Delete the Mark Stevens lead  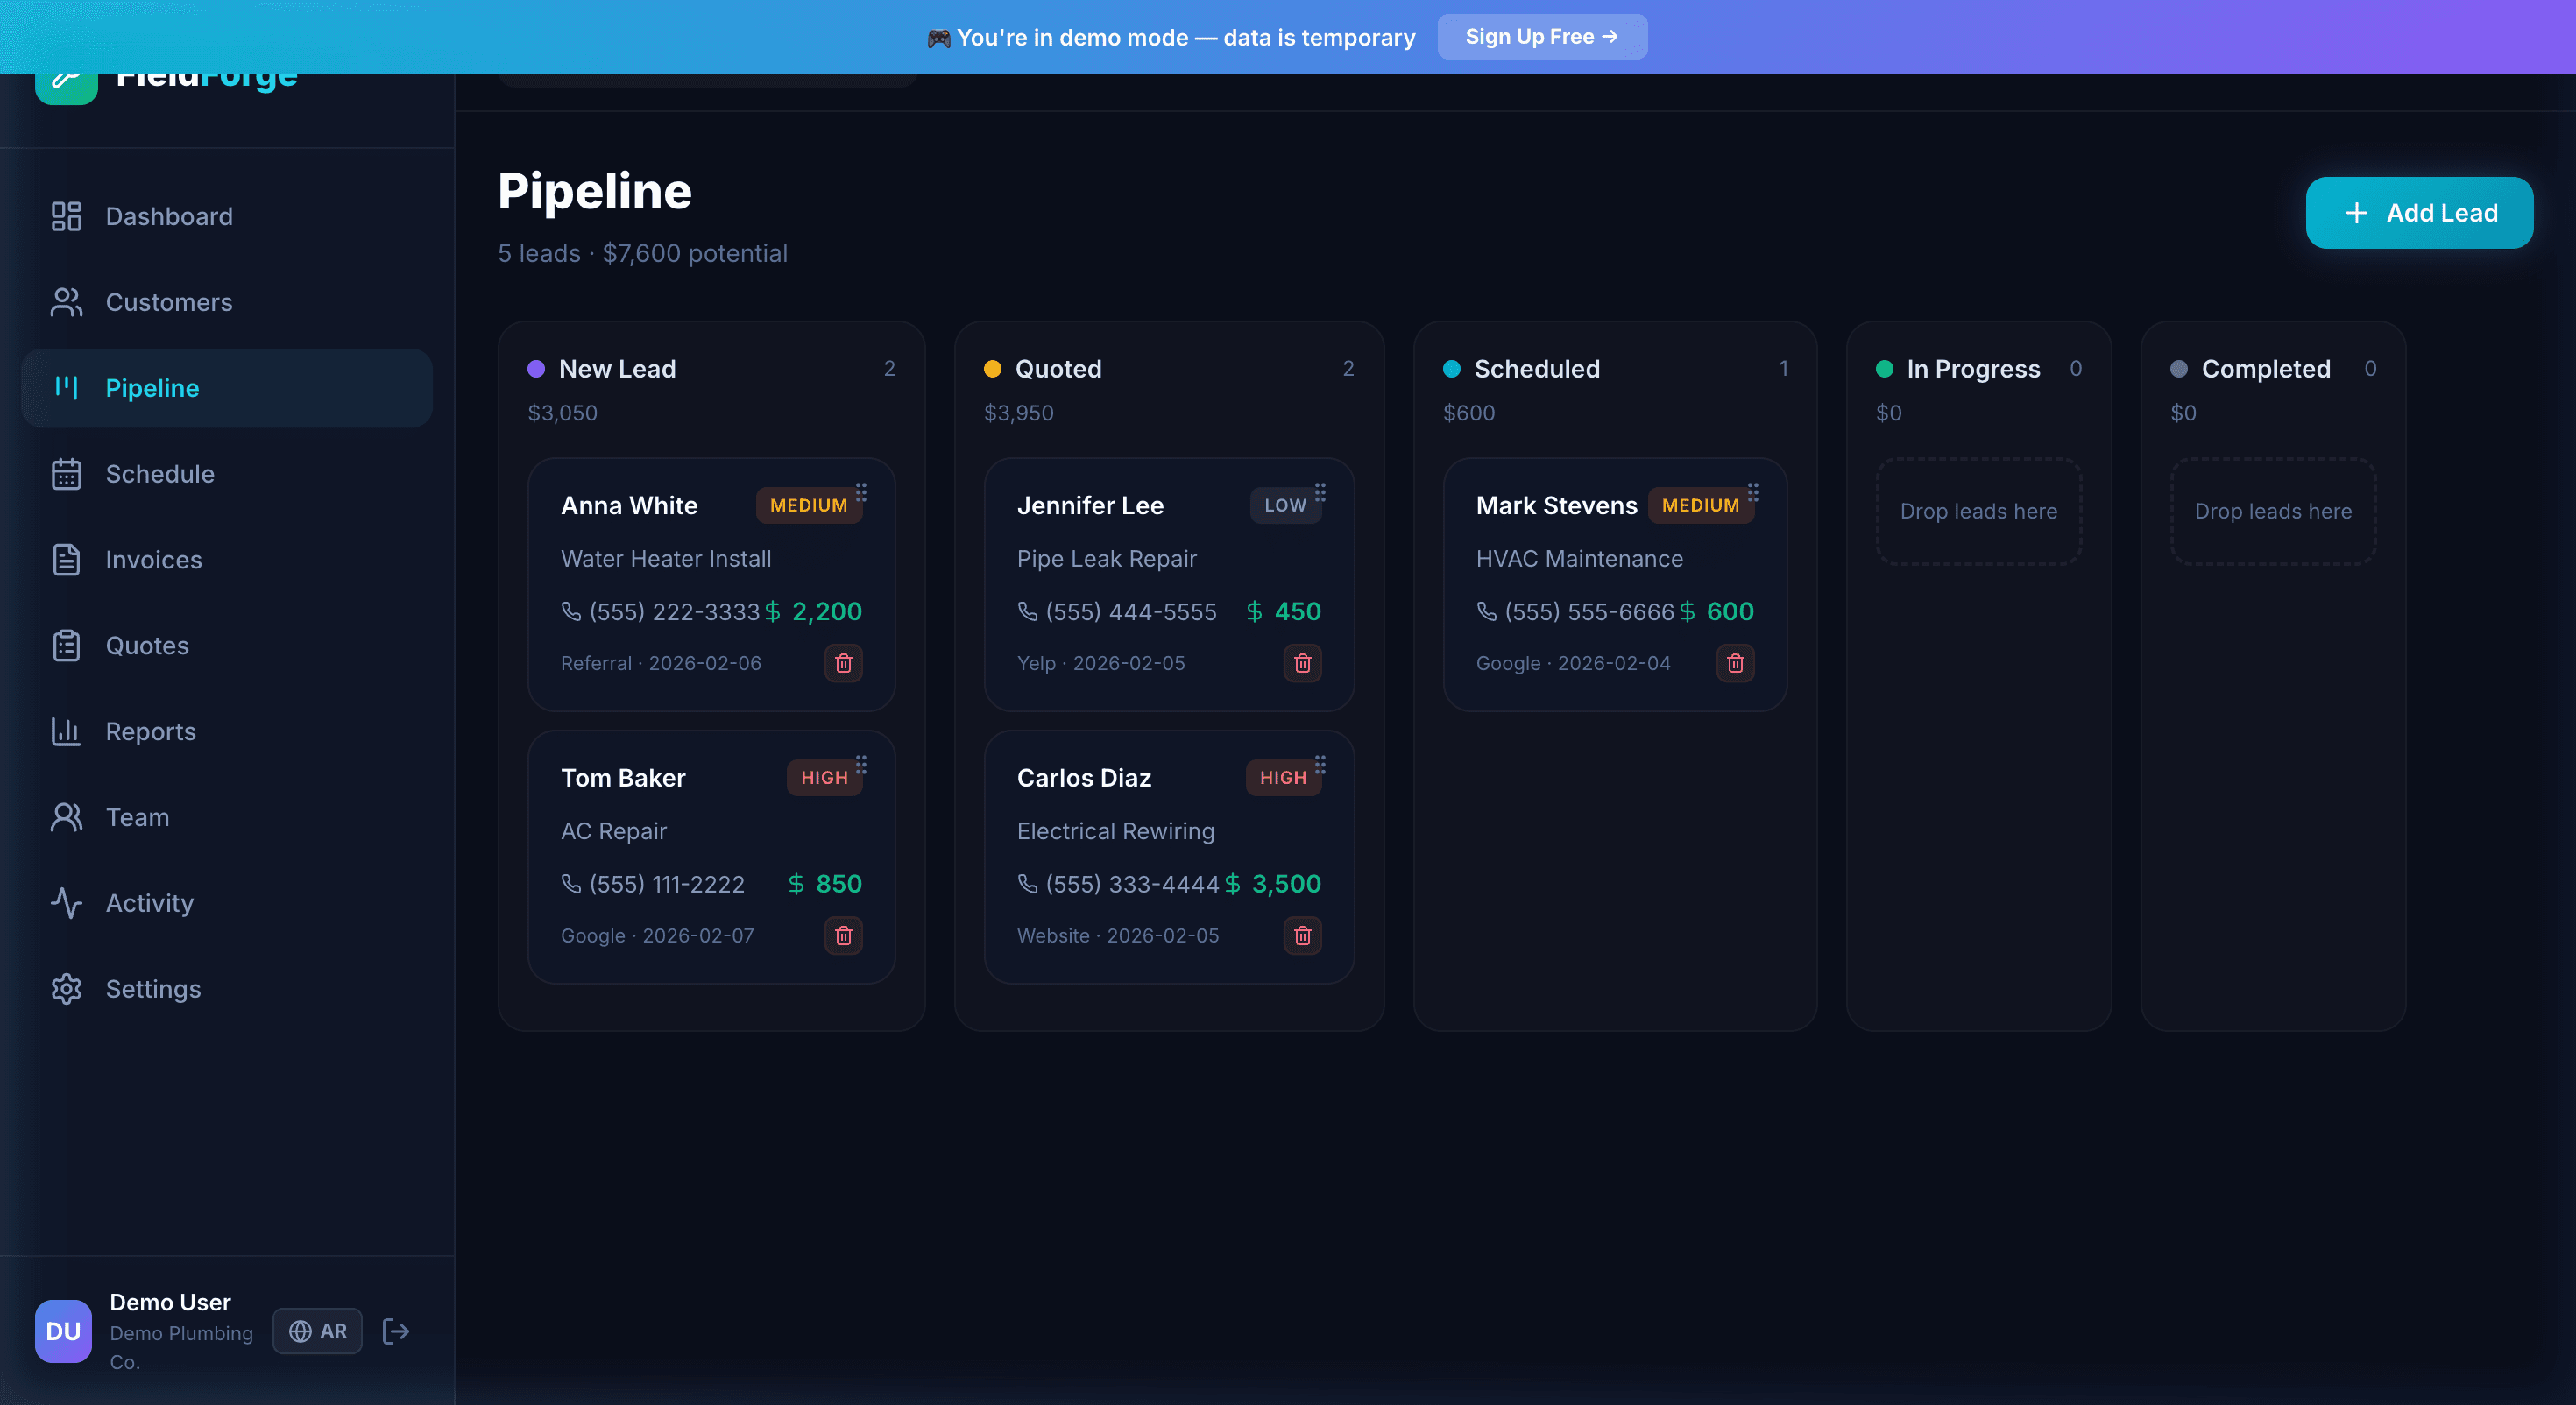[x=1735, y=663]
